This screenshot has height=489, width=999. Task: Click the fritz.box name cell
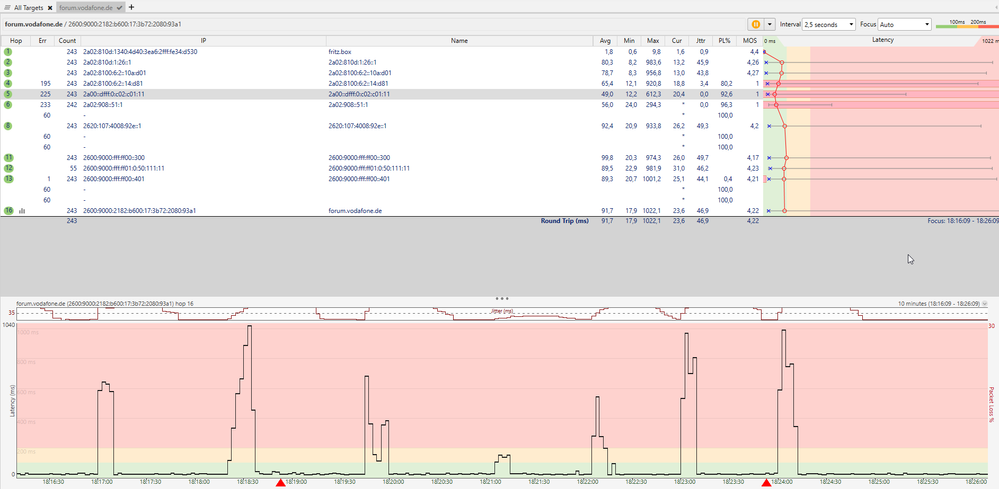[x=340, y=52]
